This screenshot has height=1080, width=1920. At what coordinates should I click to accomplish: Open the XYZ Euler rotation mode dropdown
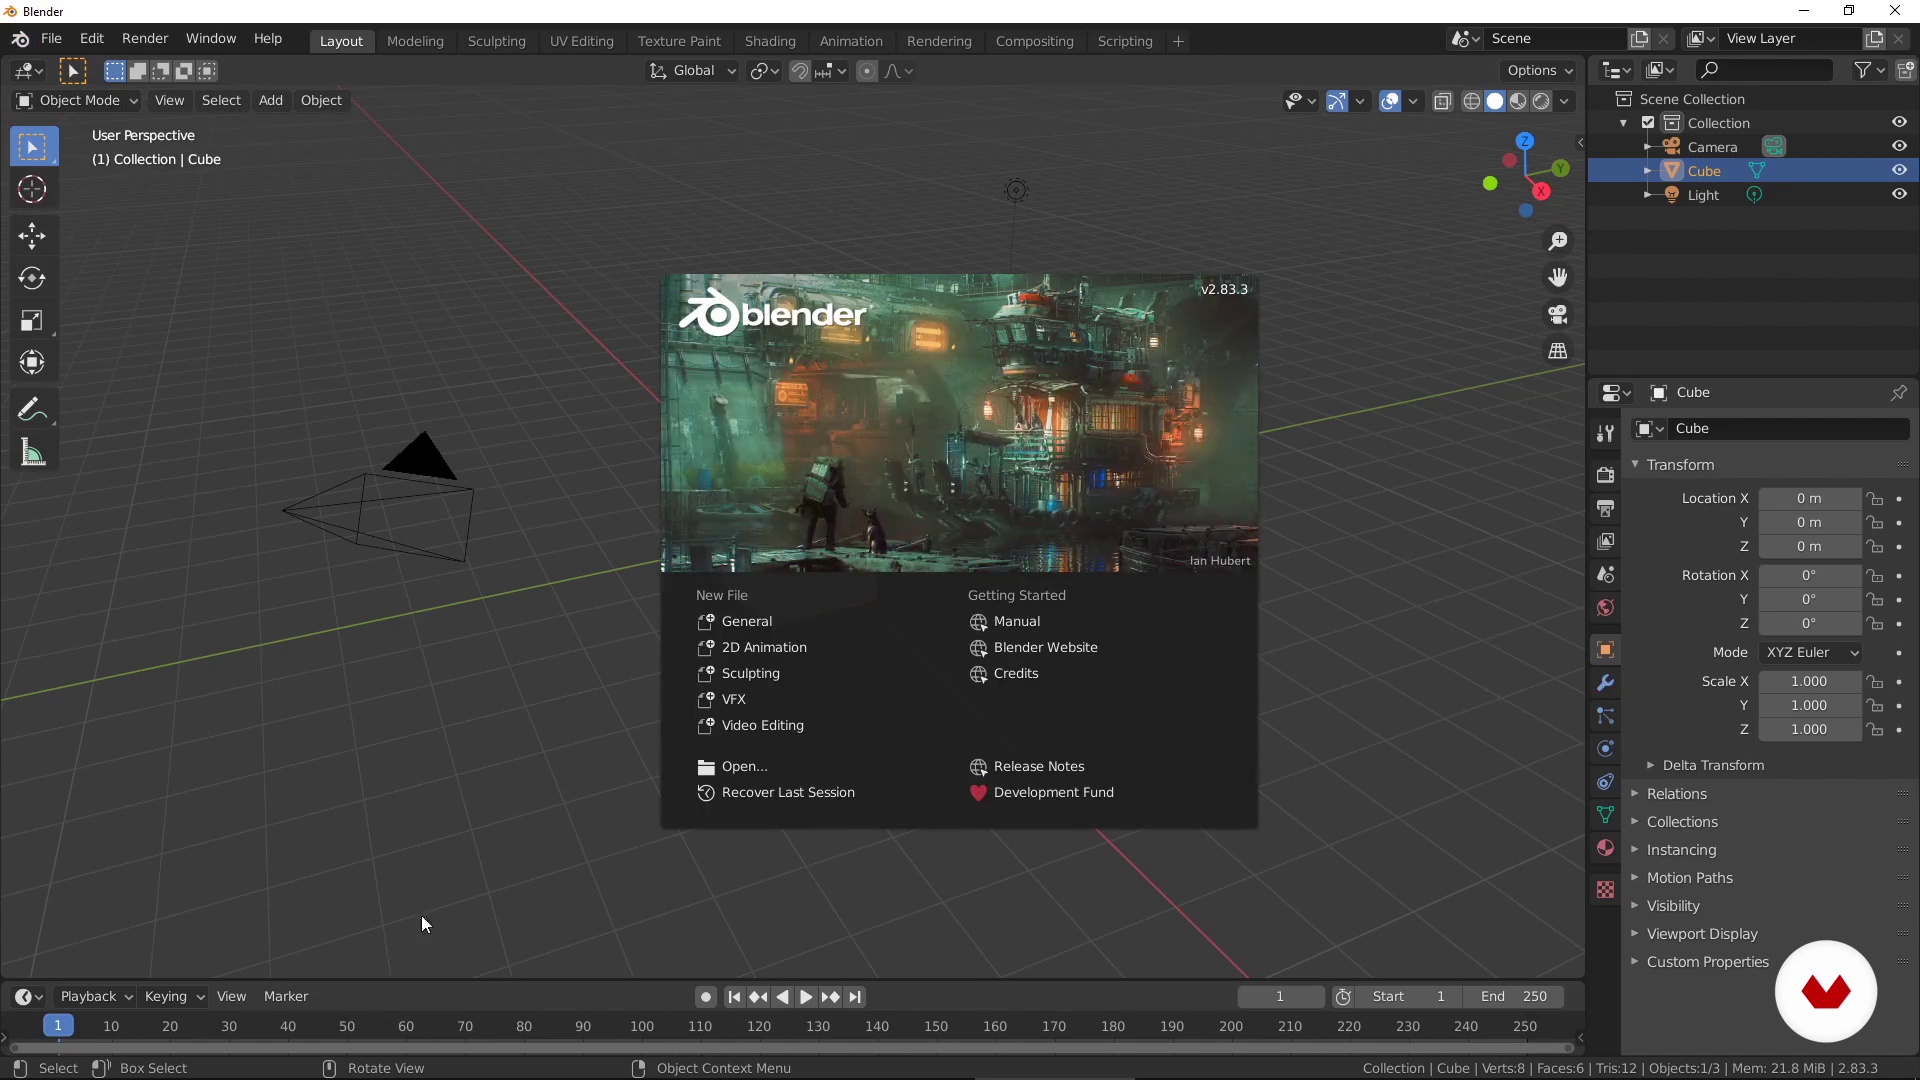pos(1812,653)
